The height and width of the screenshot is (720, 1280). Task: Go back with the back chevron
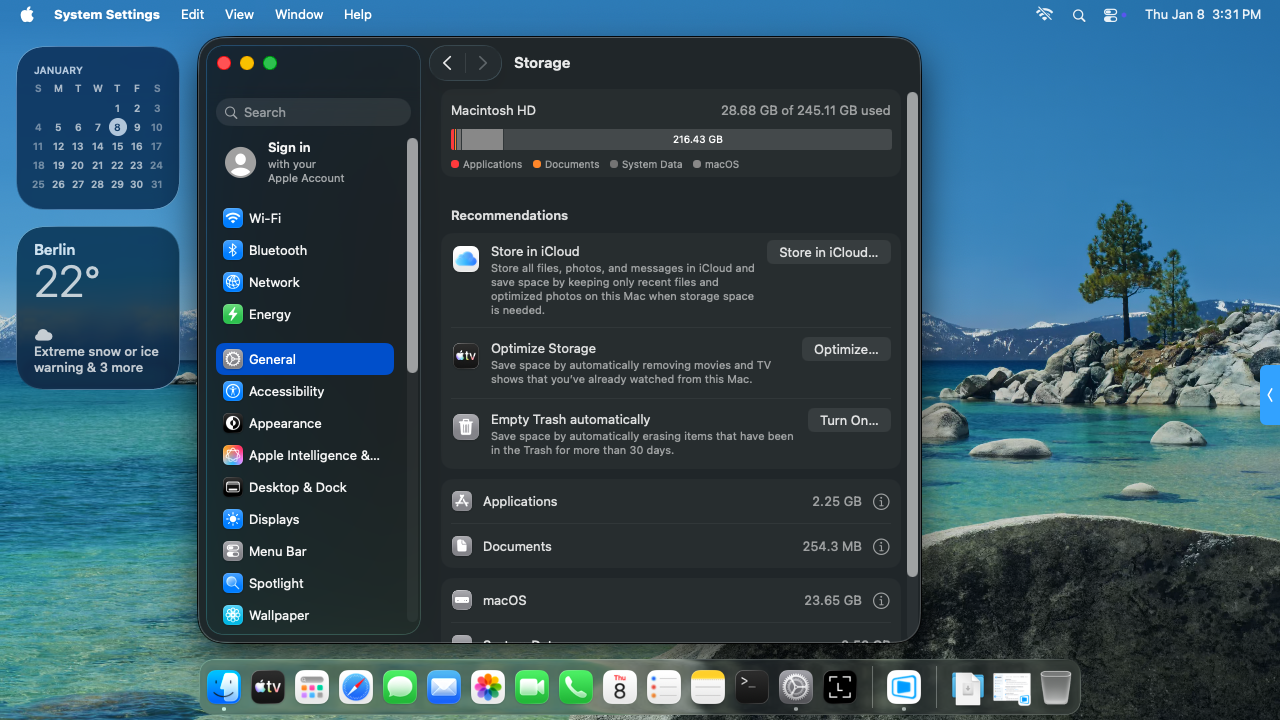tap(448, 63)
